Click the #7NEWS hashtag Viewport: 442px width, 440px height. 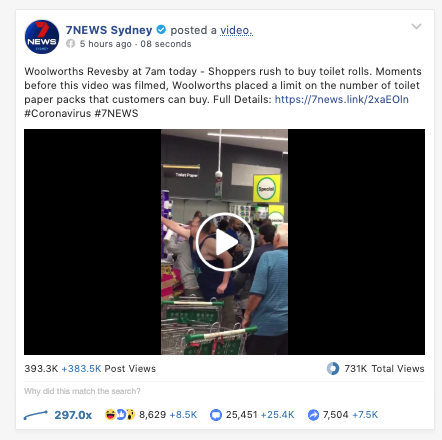pos(116,113)
